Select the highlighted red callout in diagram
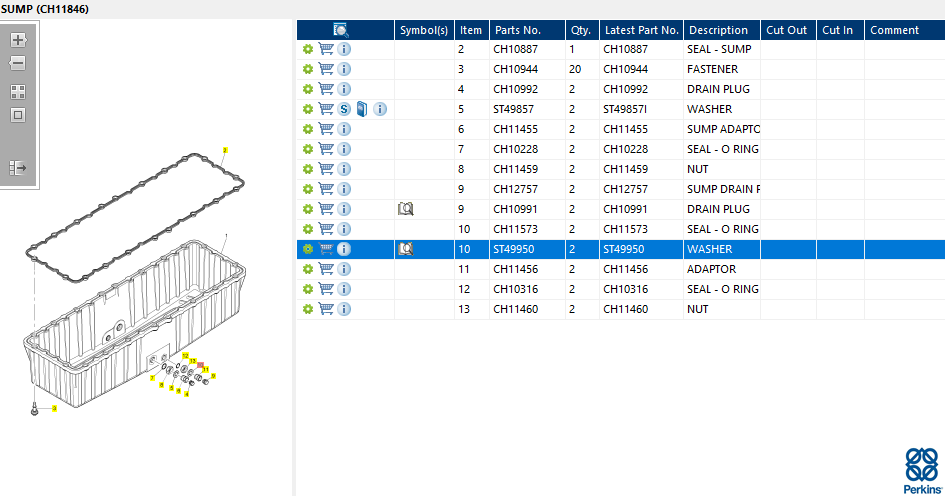 coord(201,365)
